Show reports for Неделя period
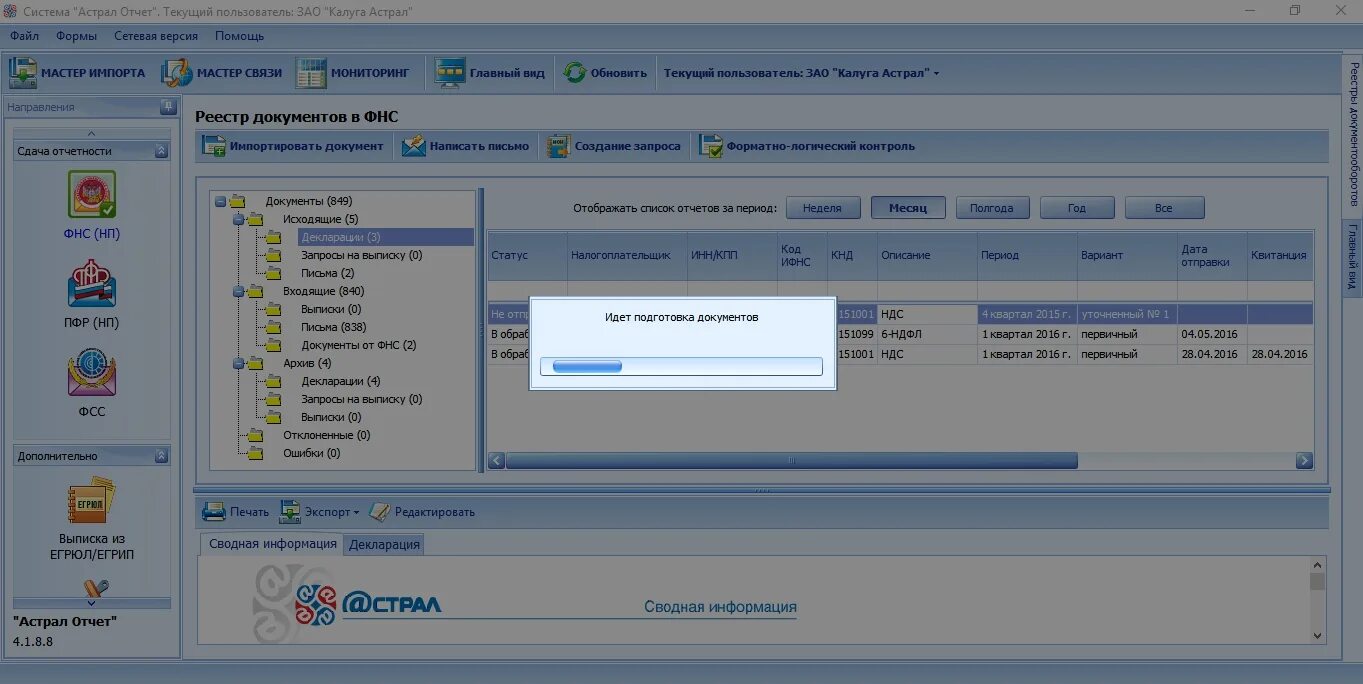1363x684 pixels. 822,208
